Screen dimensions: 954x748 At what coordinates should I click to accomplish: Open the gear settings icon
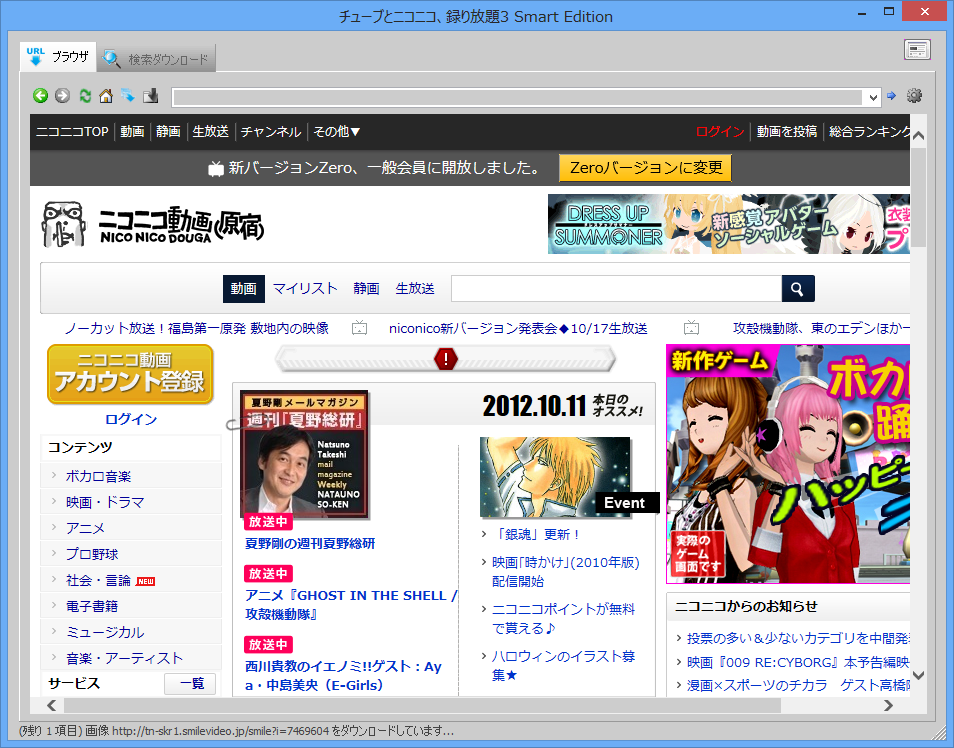[x=914, y=96]
